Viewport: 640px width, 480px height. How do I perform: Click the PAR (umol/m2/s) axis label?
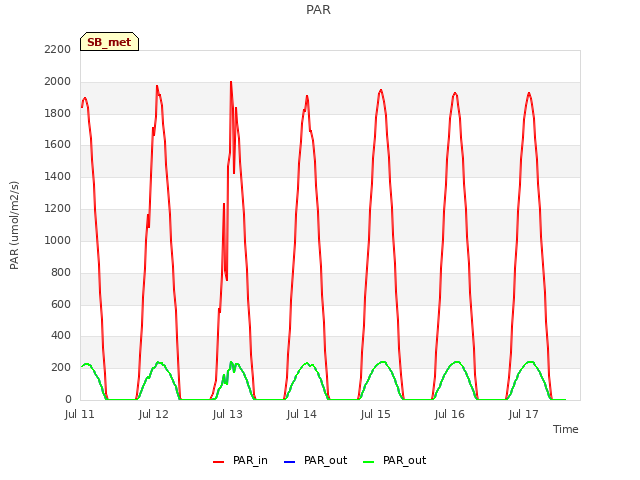14,225
